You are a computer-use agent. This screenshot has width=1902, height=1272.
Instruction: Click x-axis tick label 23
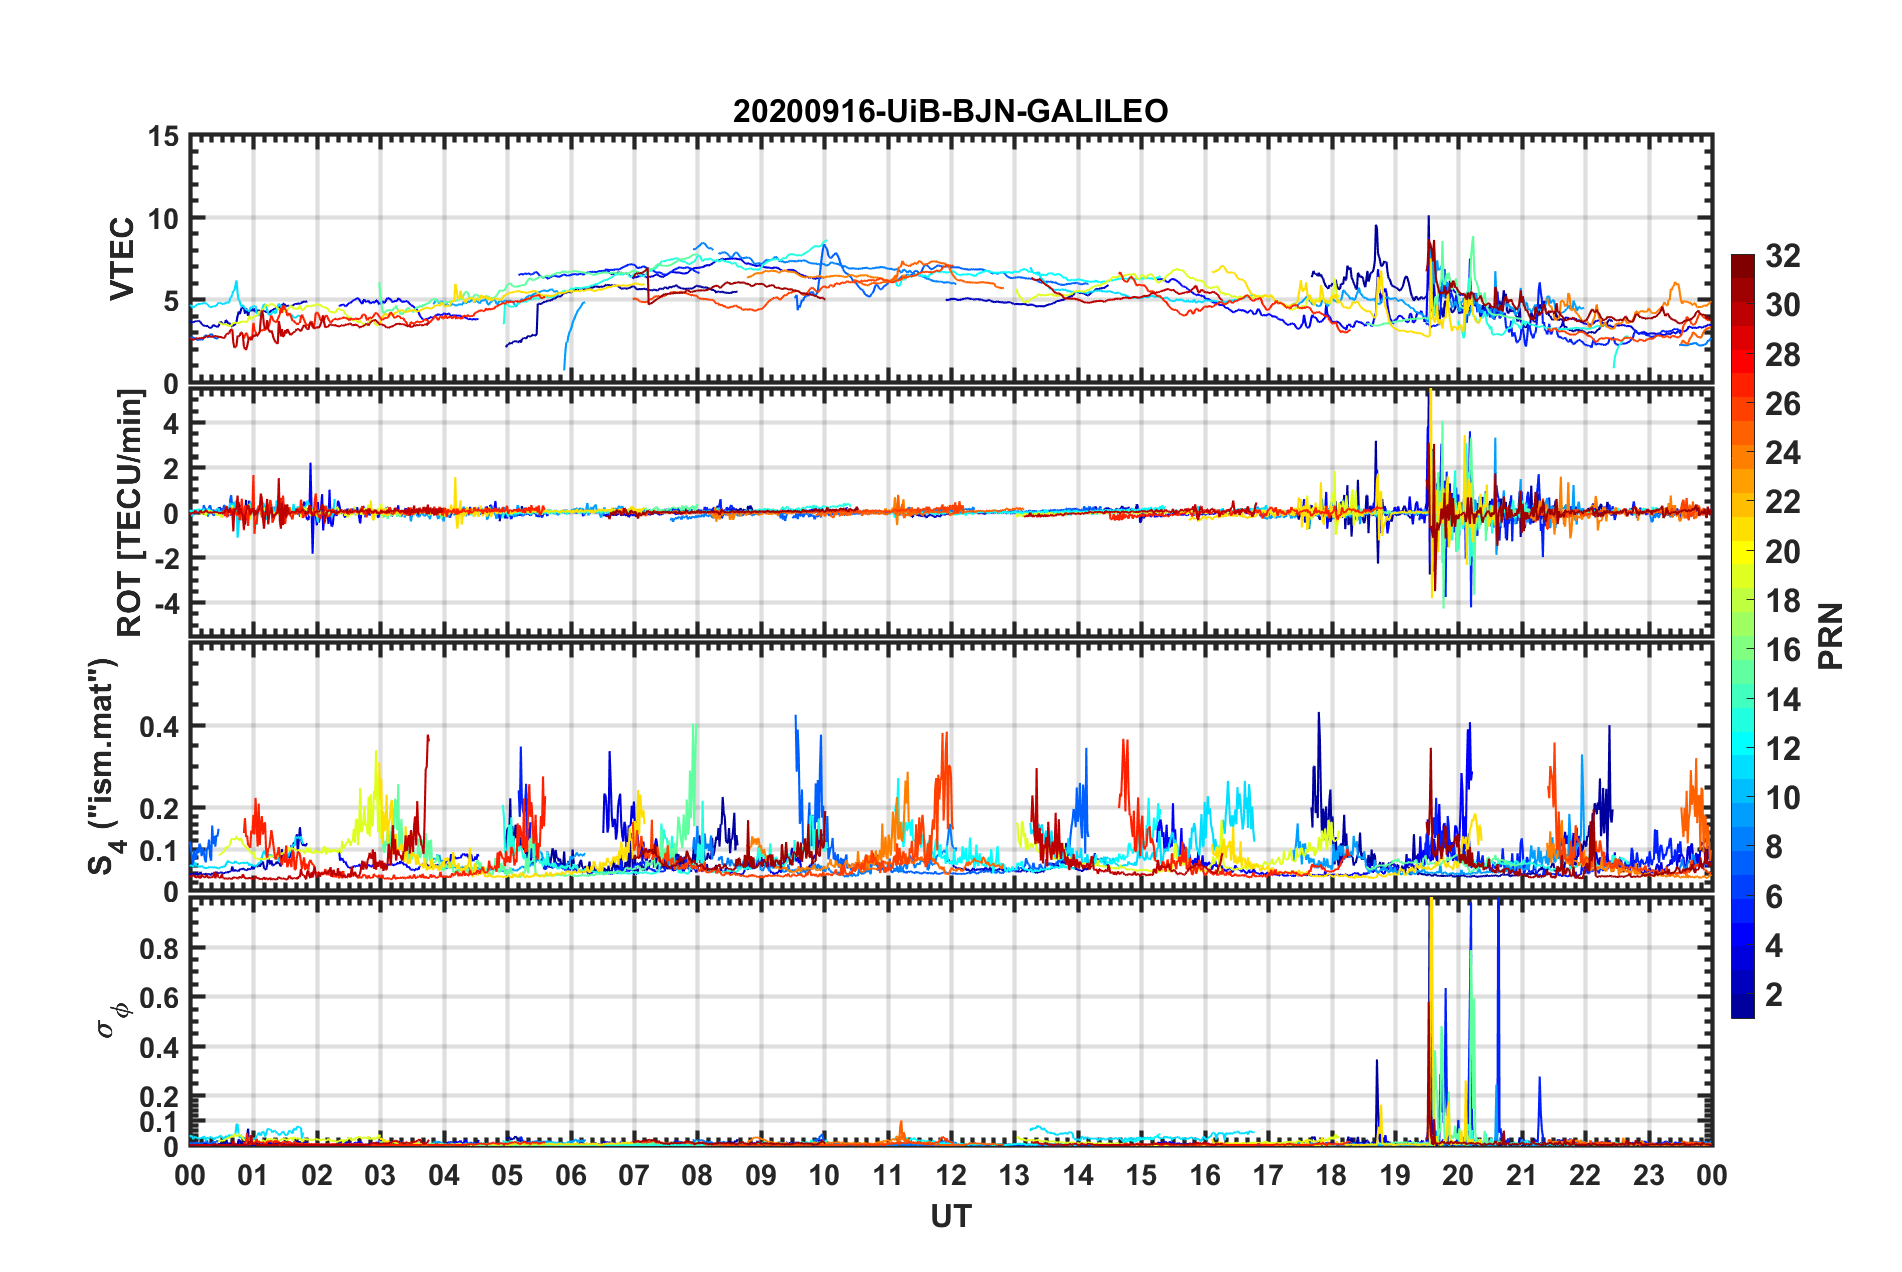coord(1648,1175)
